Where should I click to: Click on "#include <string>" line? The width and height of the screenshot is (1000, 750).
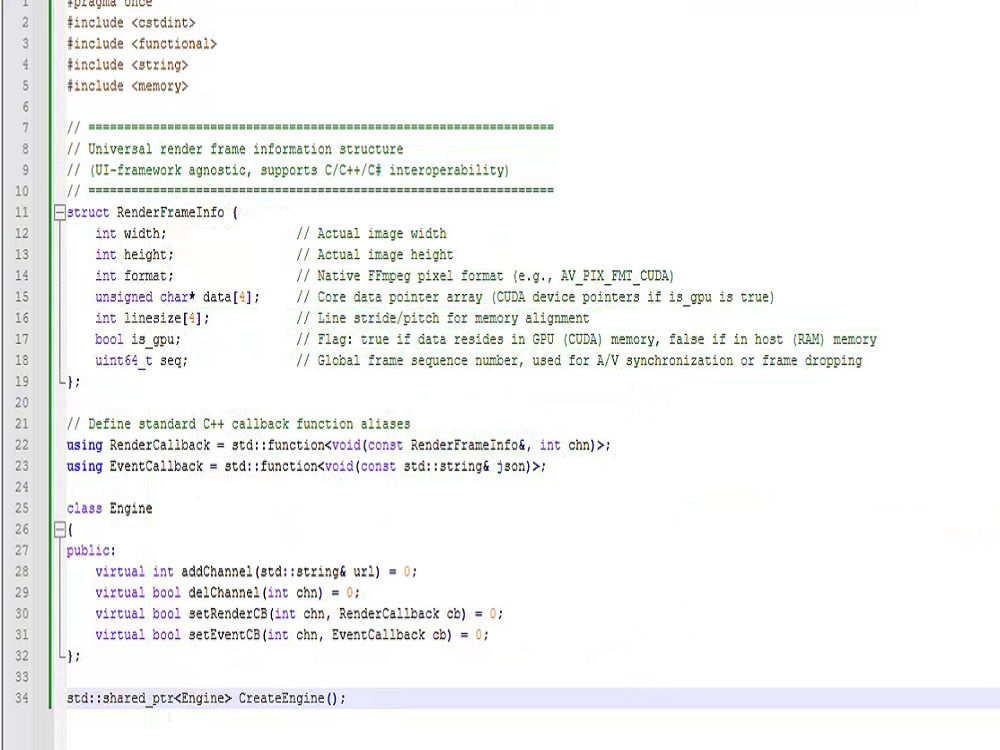pos(127,65)
